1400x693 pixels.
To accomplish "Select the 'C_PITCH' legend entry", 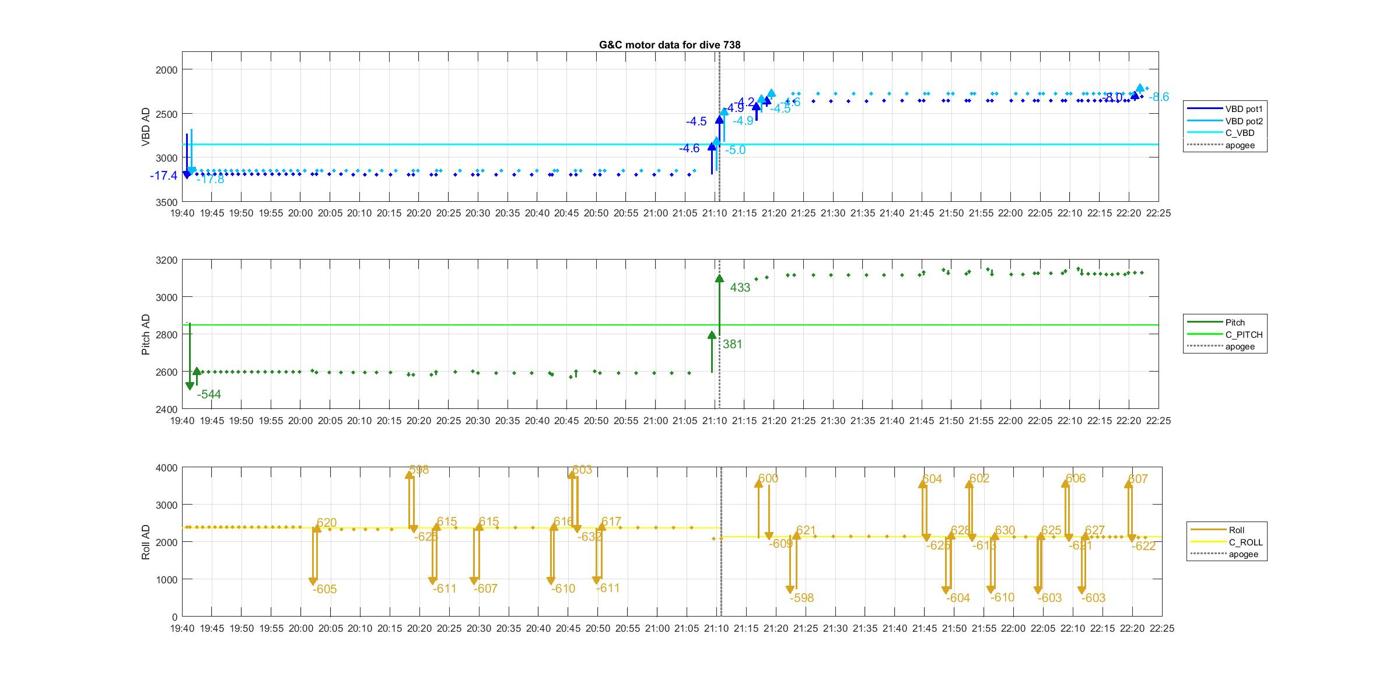I will point(1224,335).
